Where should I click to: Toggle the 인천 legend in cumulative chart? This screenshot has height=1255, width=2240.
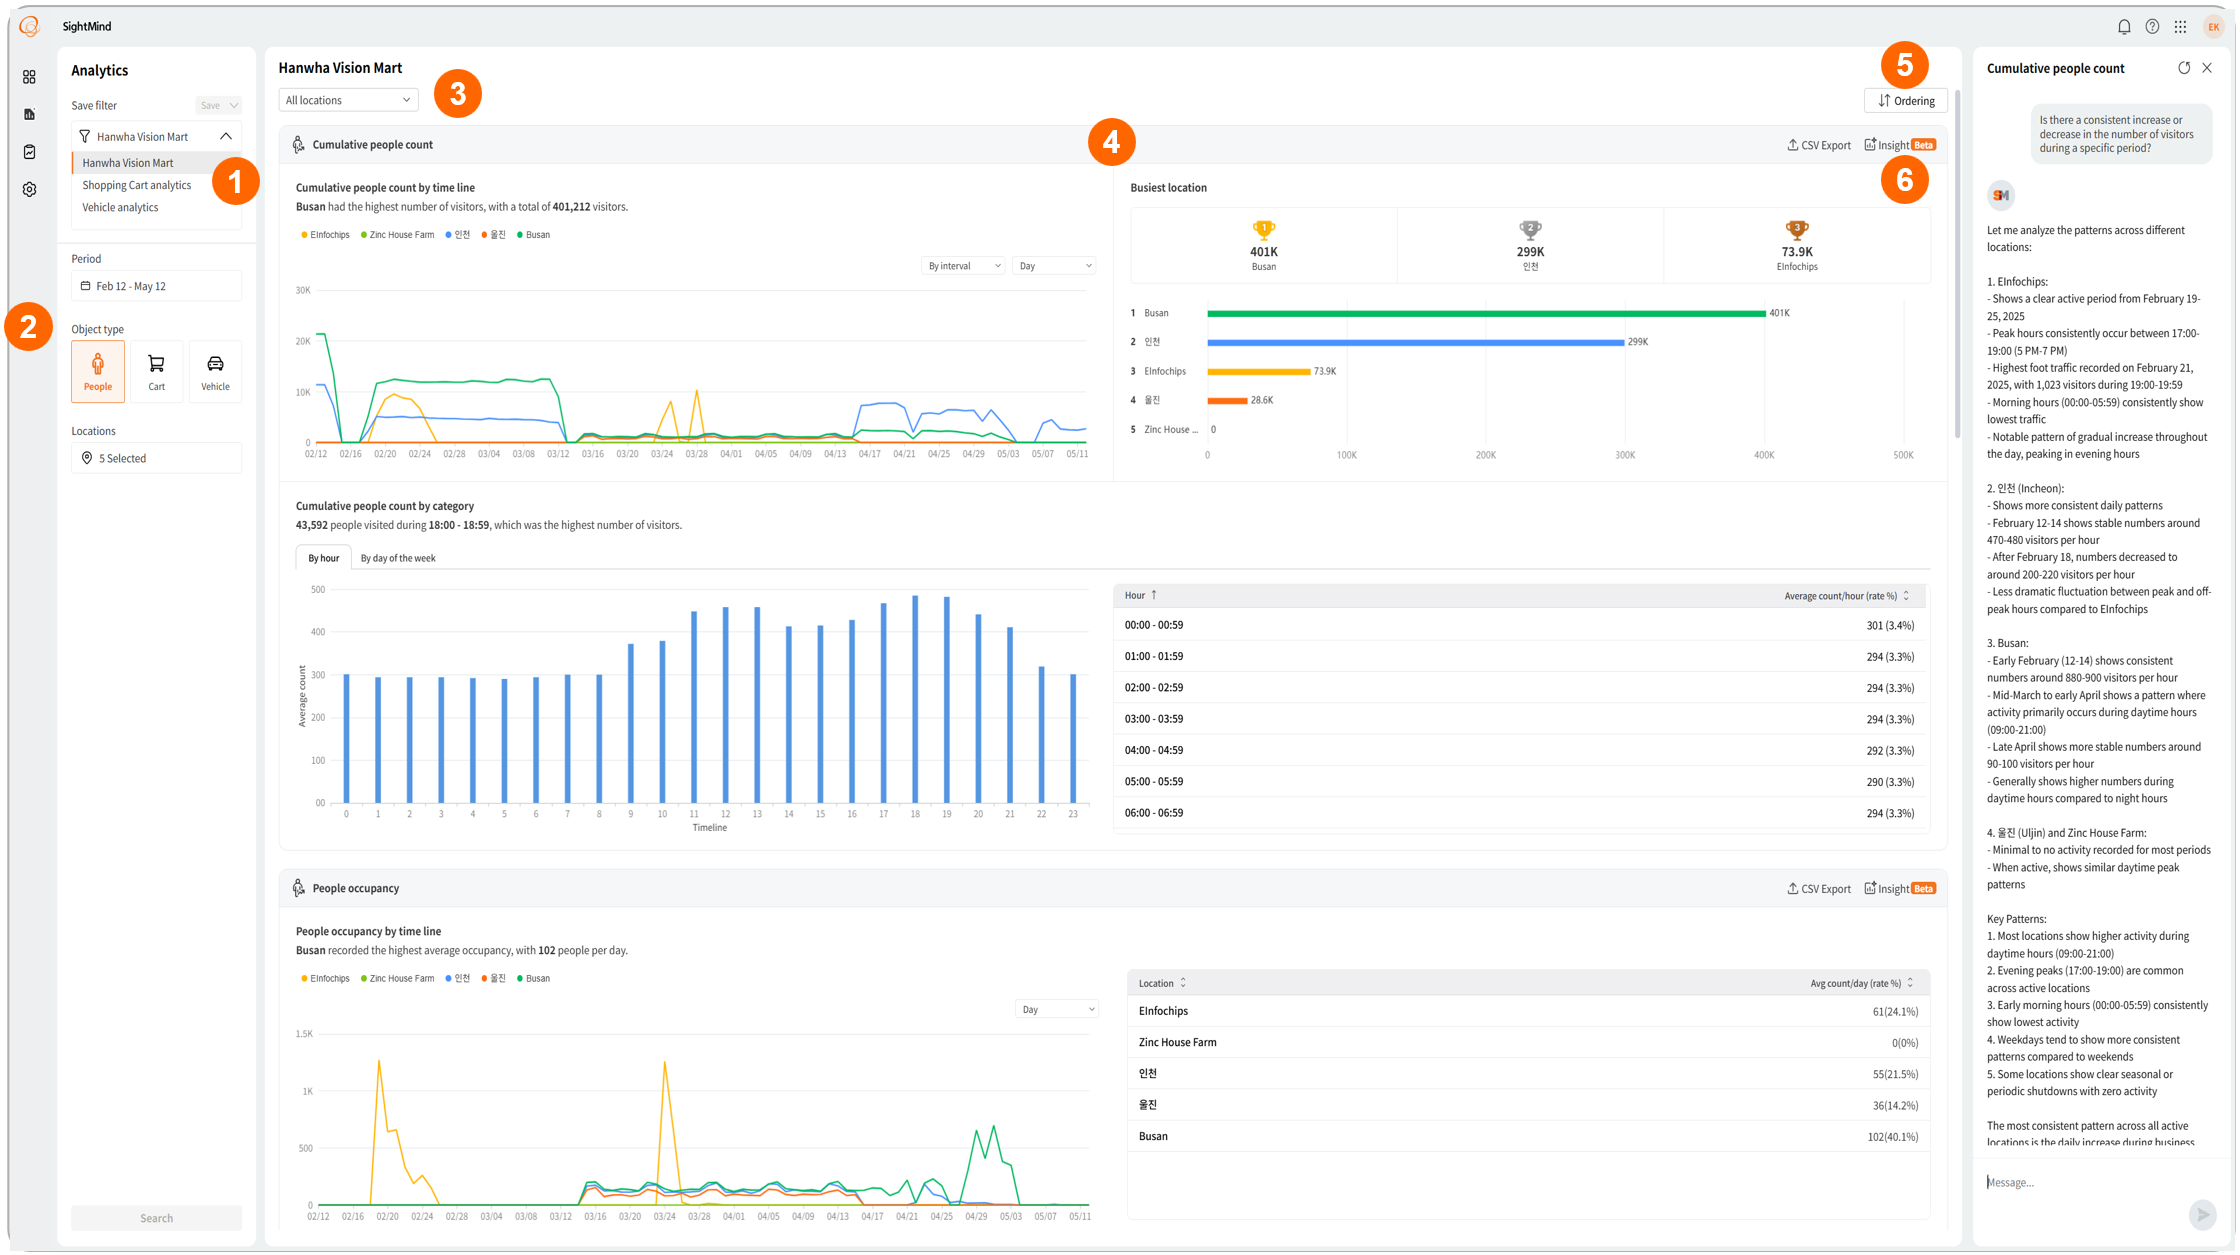[458, 235]
